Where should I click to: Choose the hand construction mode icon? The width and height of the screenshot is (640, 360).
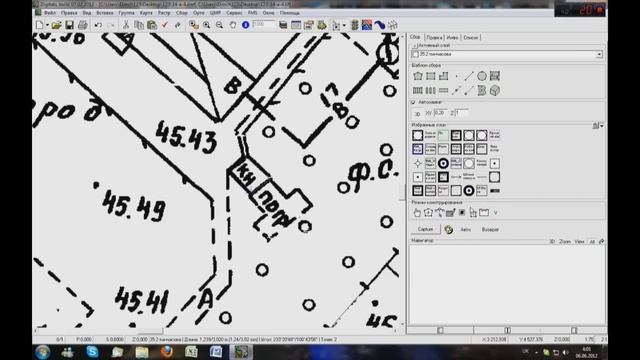click(x=417, y=212)
